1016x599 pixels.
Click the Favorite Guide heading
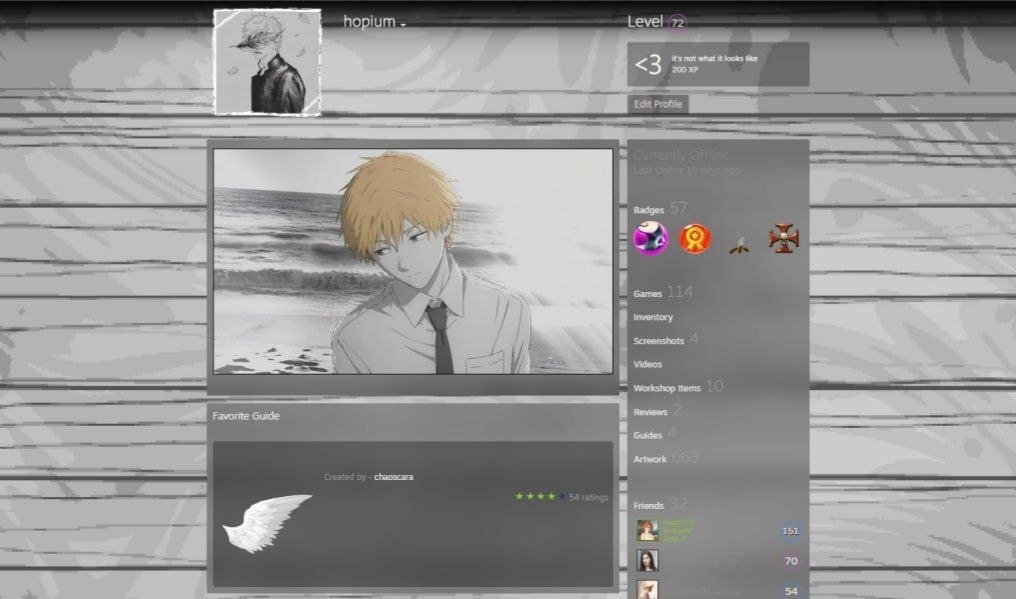[246, 416]
